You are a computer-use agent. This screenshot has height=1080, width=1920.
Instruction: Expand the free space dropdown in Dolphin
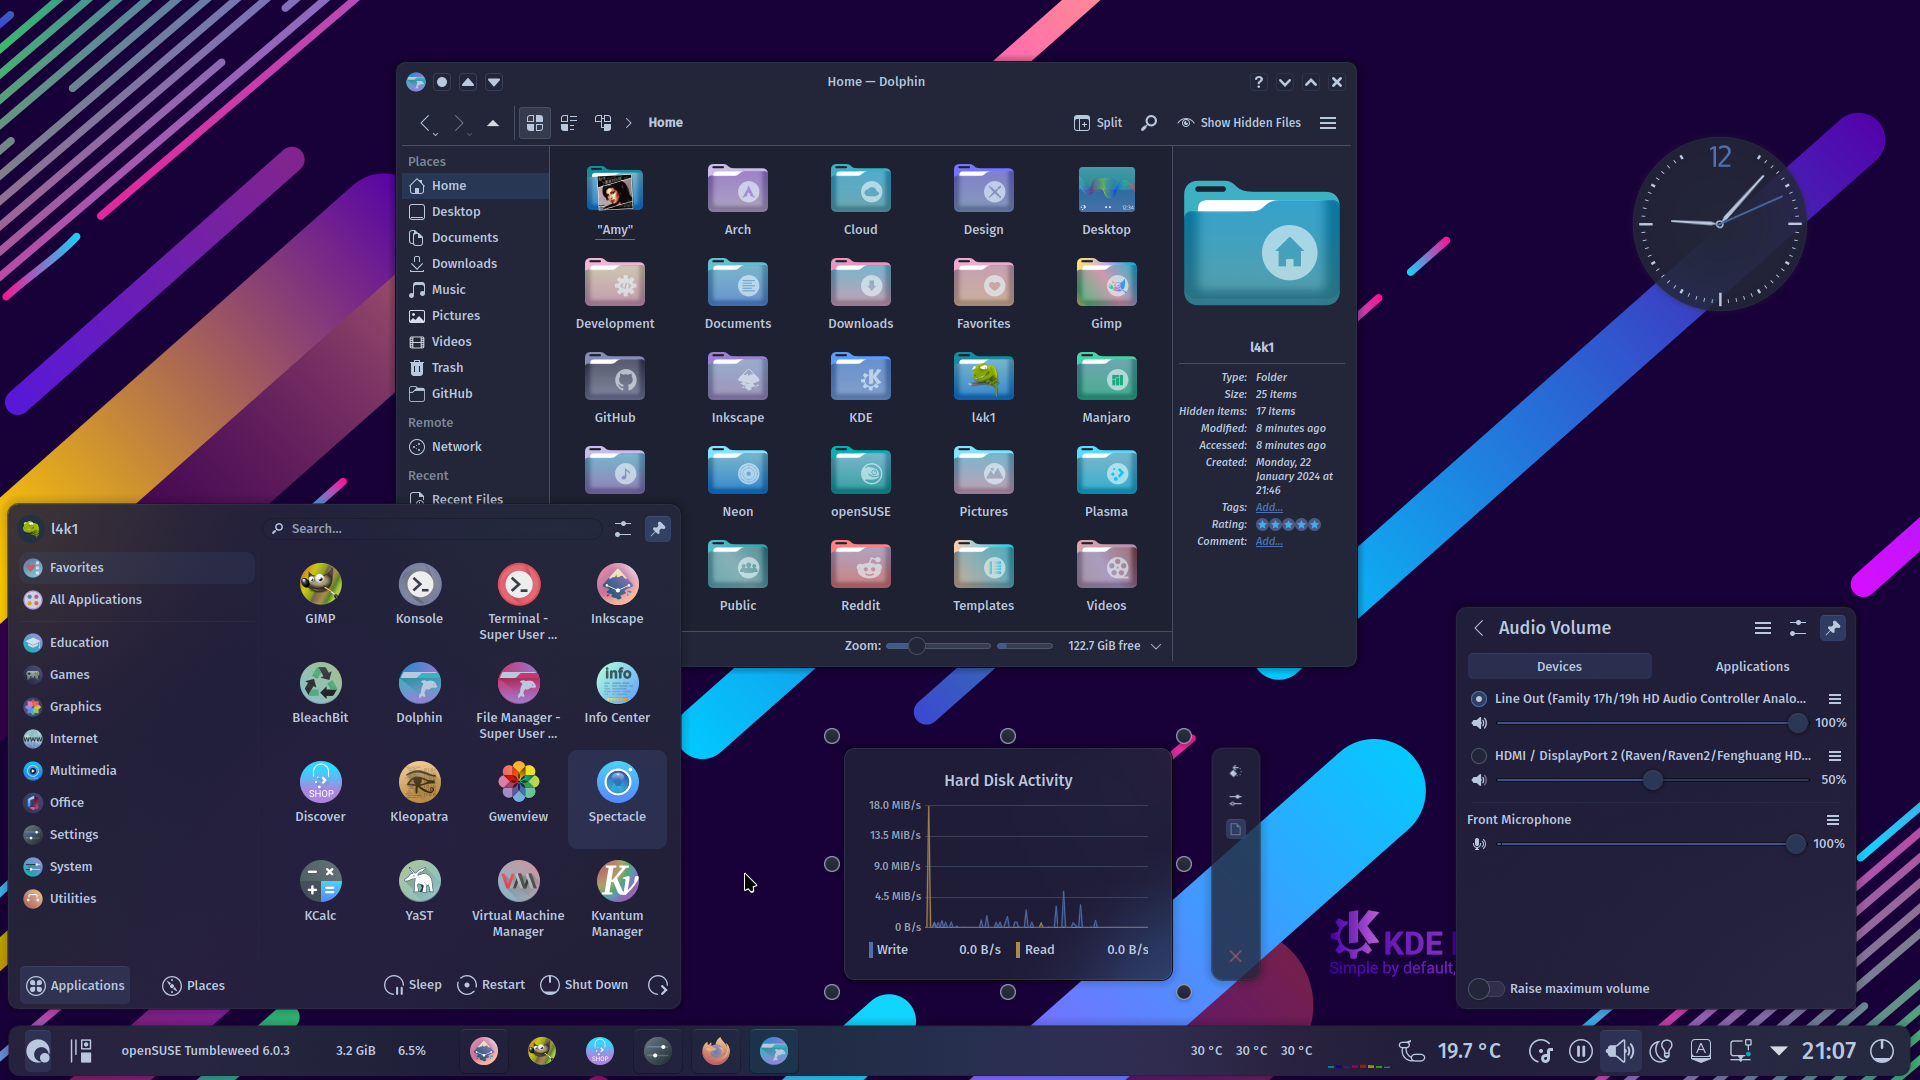click(1156, 646)
